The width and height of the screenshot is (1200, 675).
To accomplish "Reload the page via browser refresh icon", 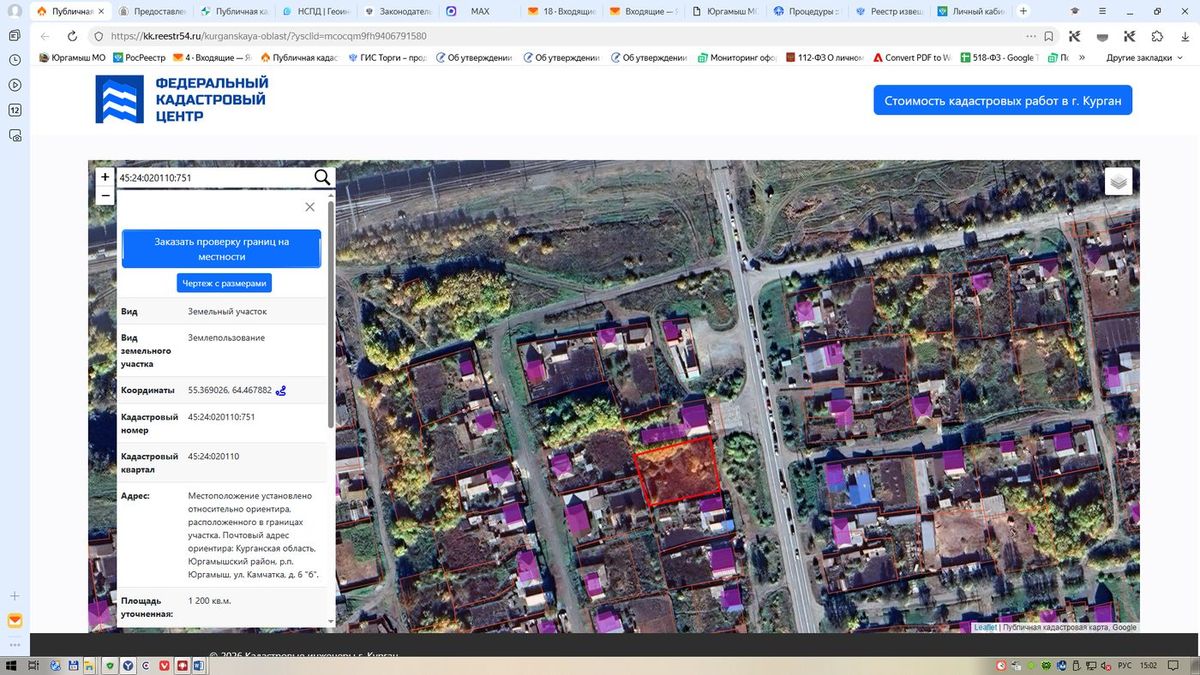I will coord(72,35).
